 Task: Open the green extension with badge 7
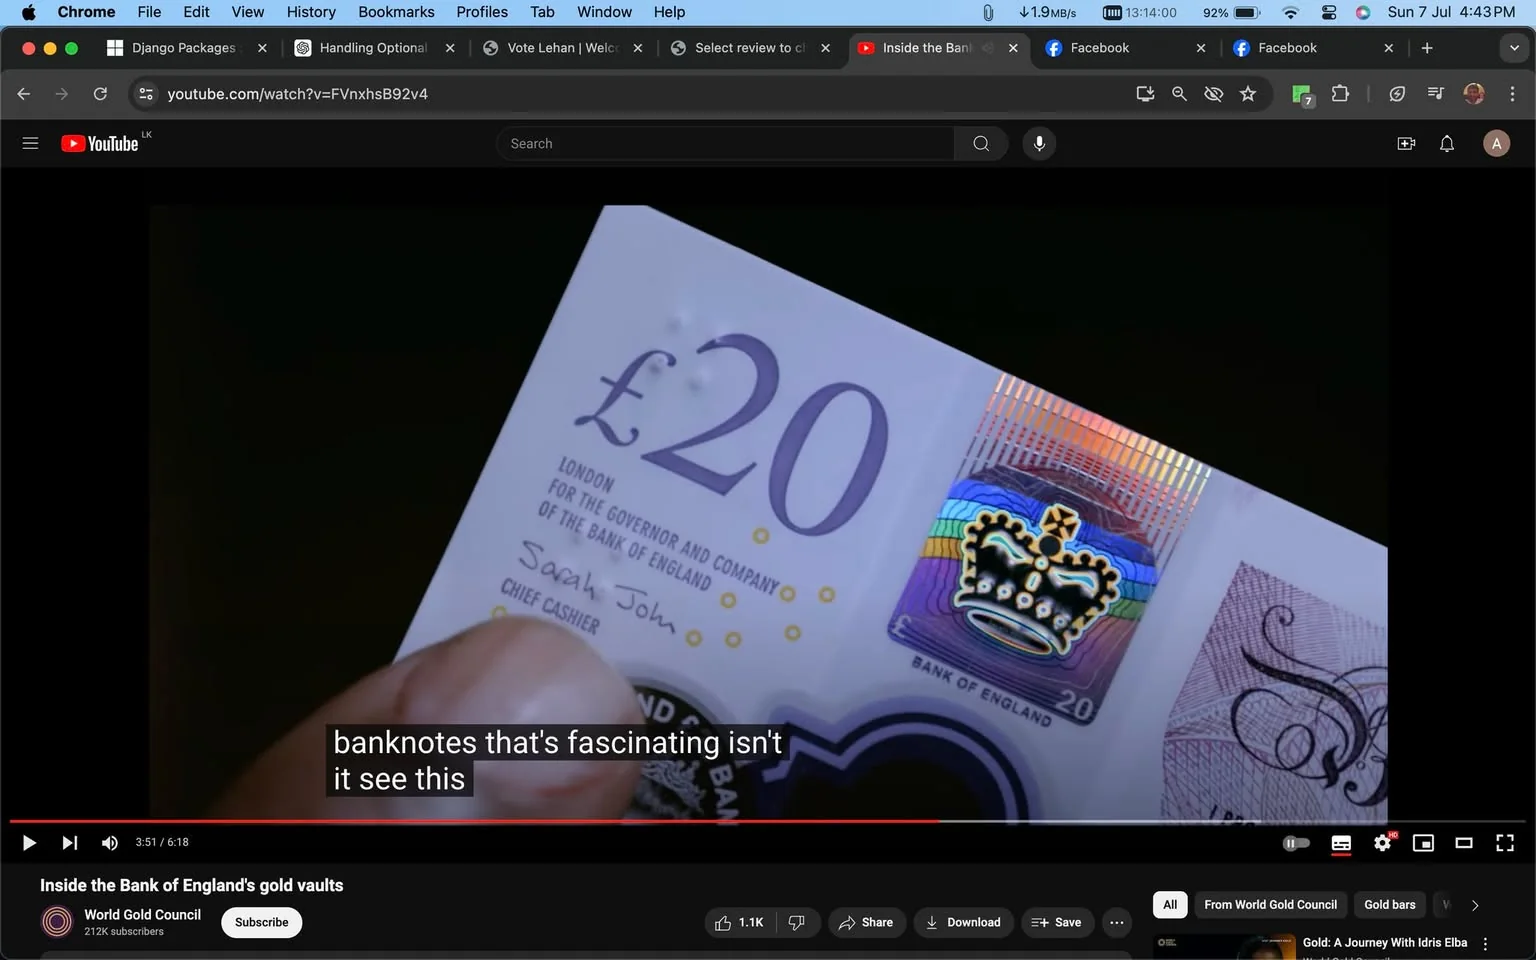coord(1302,95)
